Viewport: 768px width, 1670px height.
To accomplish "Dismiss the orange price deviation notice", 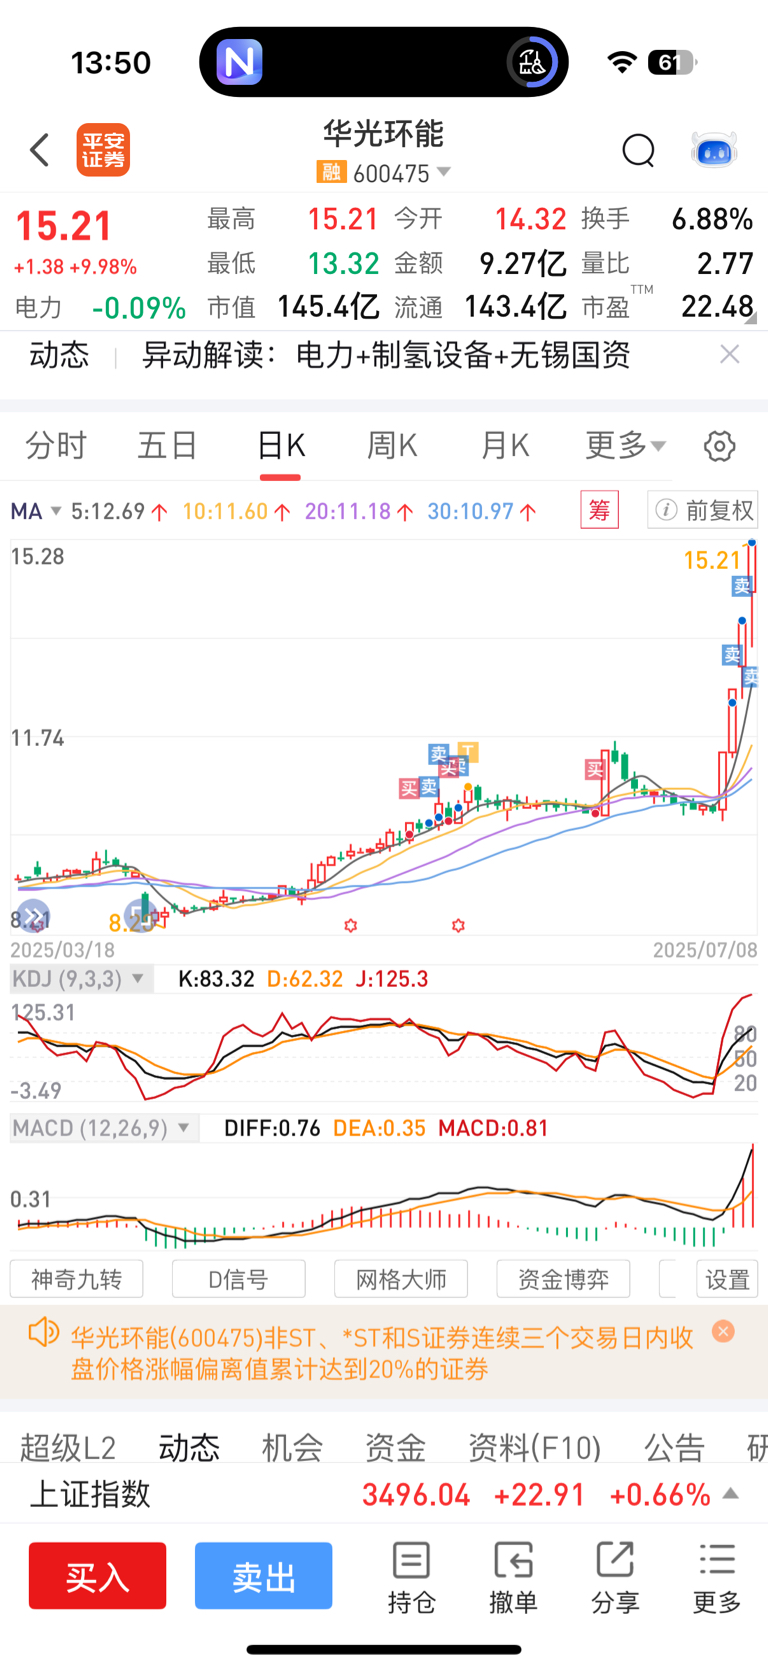I will pos(723,1331).
